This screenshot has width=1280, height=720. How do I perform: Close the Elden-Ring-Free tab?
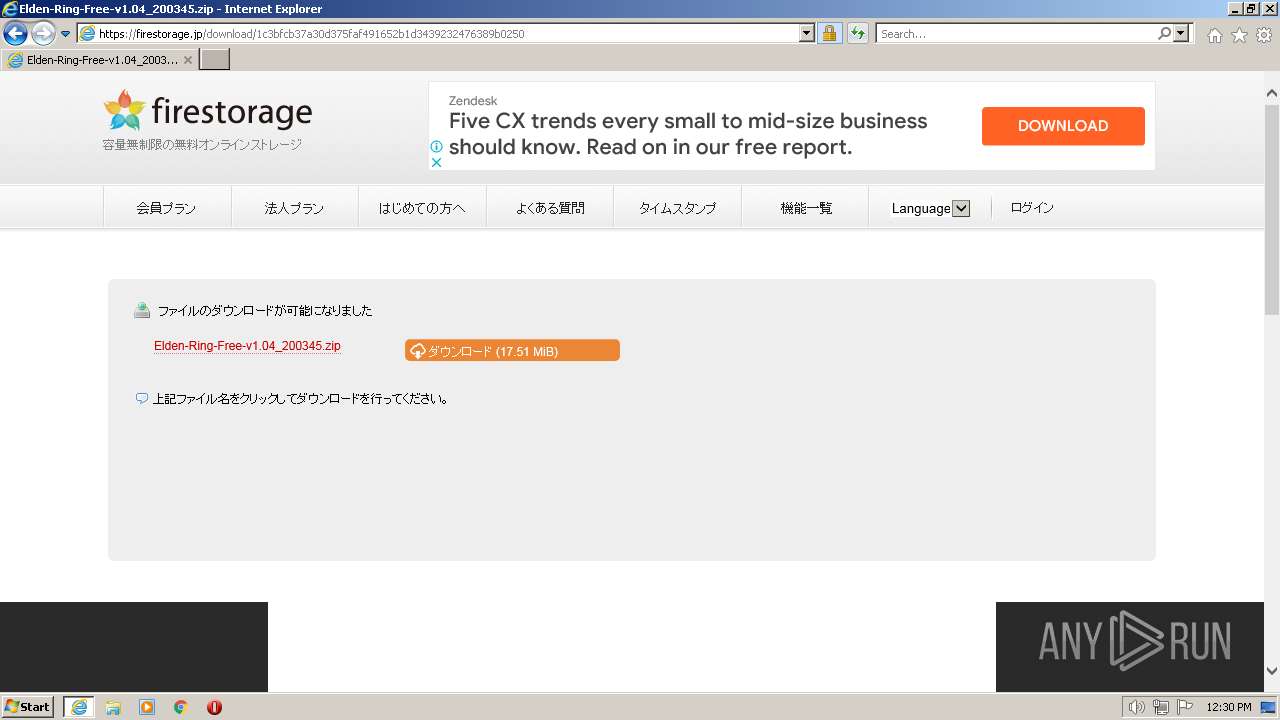188,60
